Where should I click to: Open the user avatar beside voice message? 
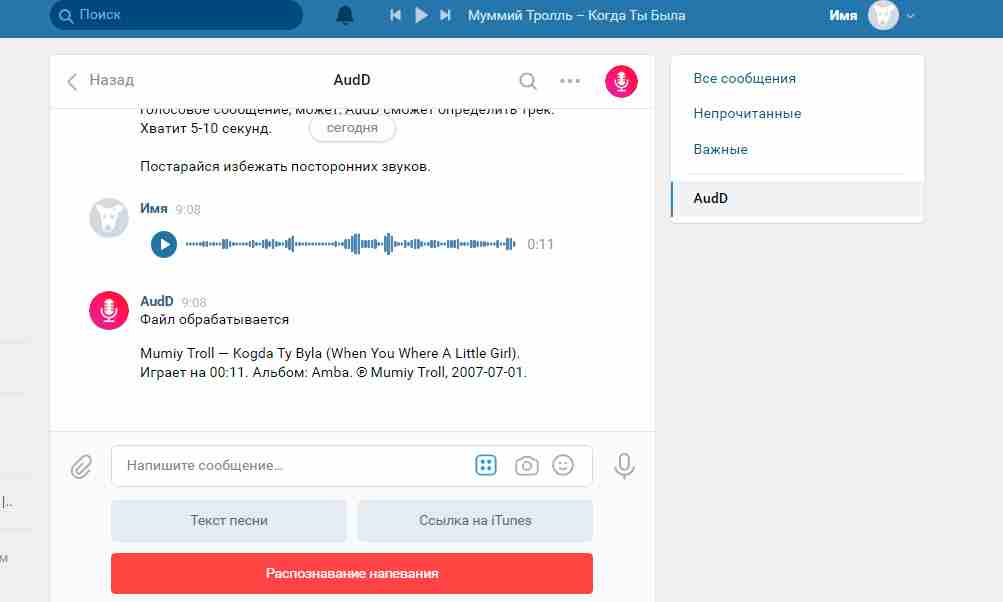[109, 218]
